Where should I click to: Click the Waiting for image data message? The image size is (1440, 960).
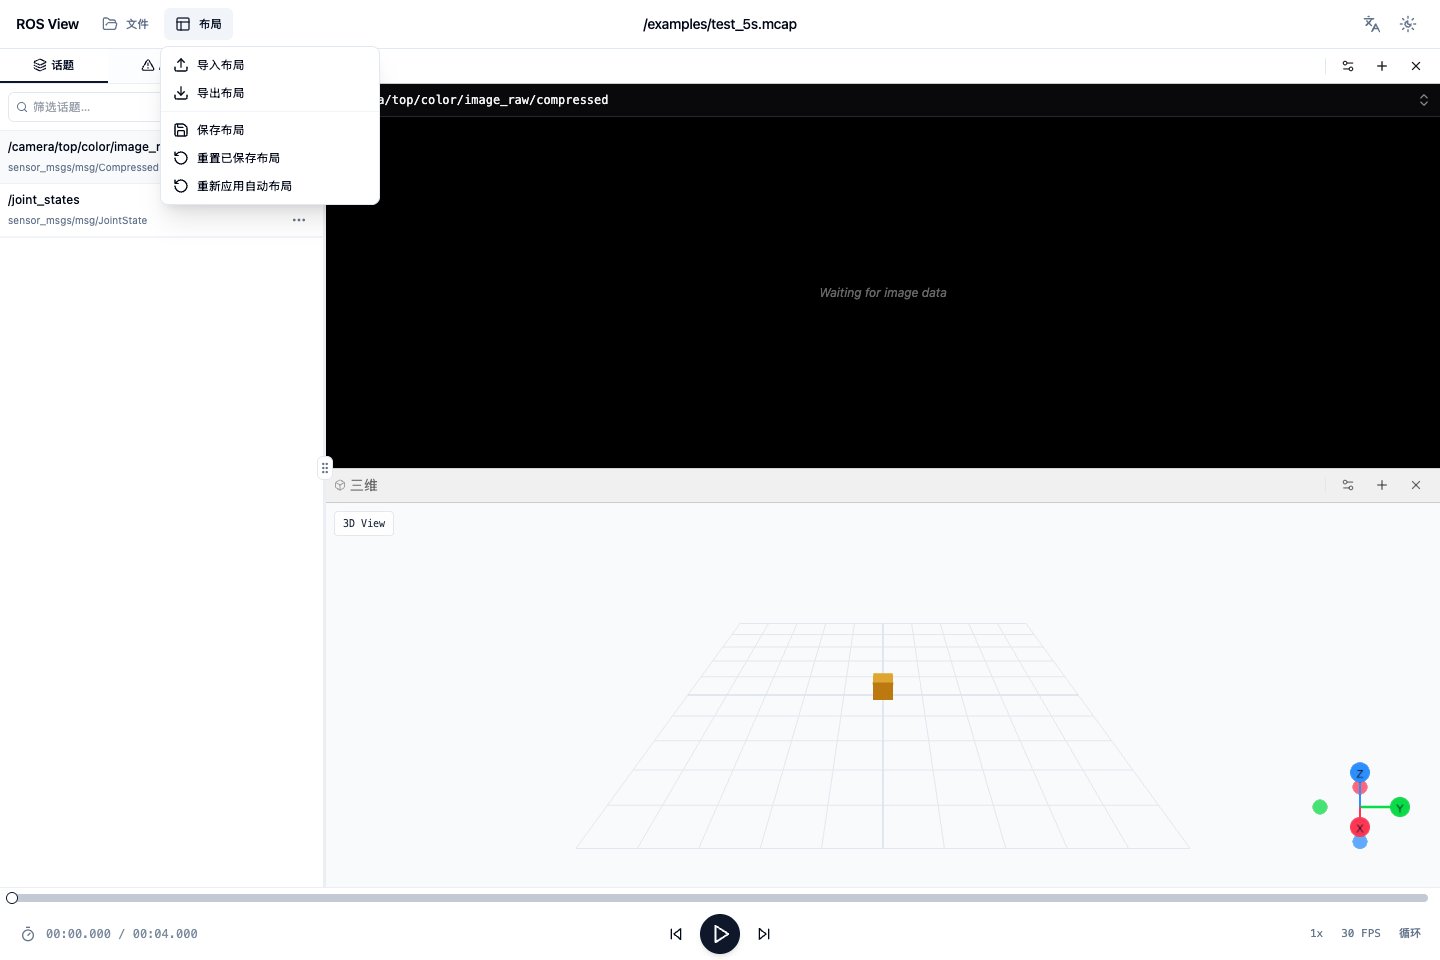coord(883,293)
